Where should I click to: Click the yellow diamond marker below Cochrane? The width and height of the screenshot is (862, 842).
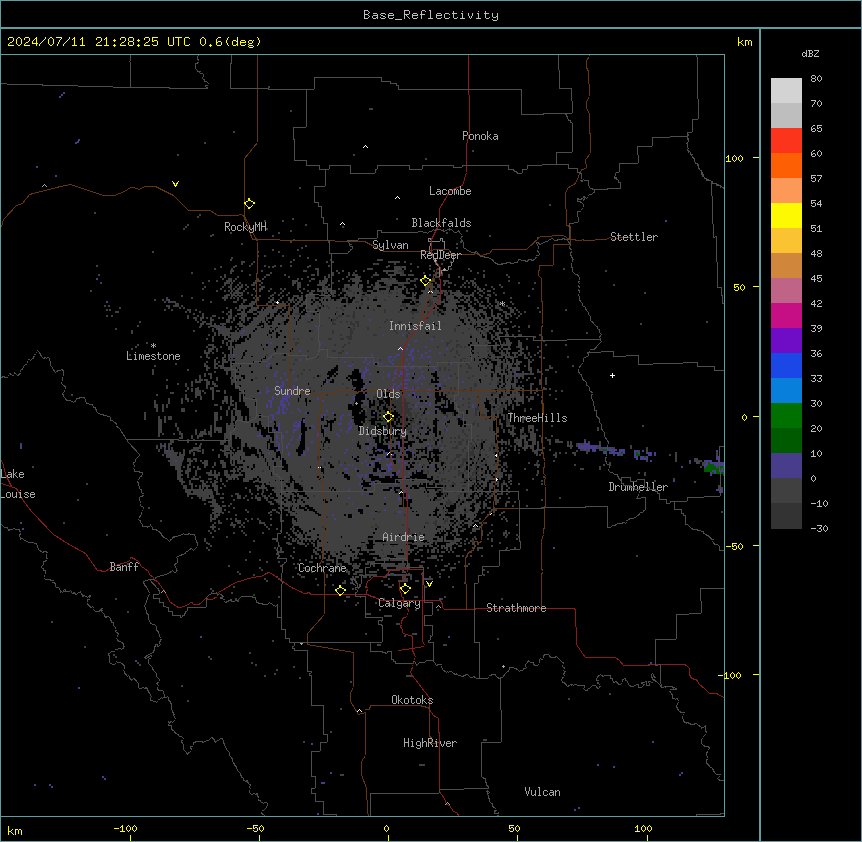(x=340, y=590)
